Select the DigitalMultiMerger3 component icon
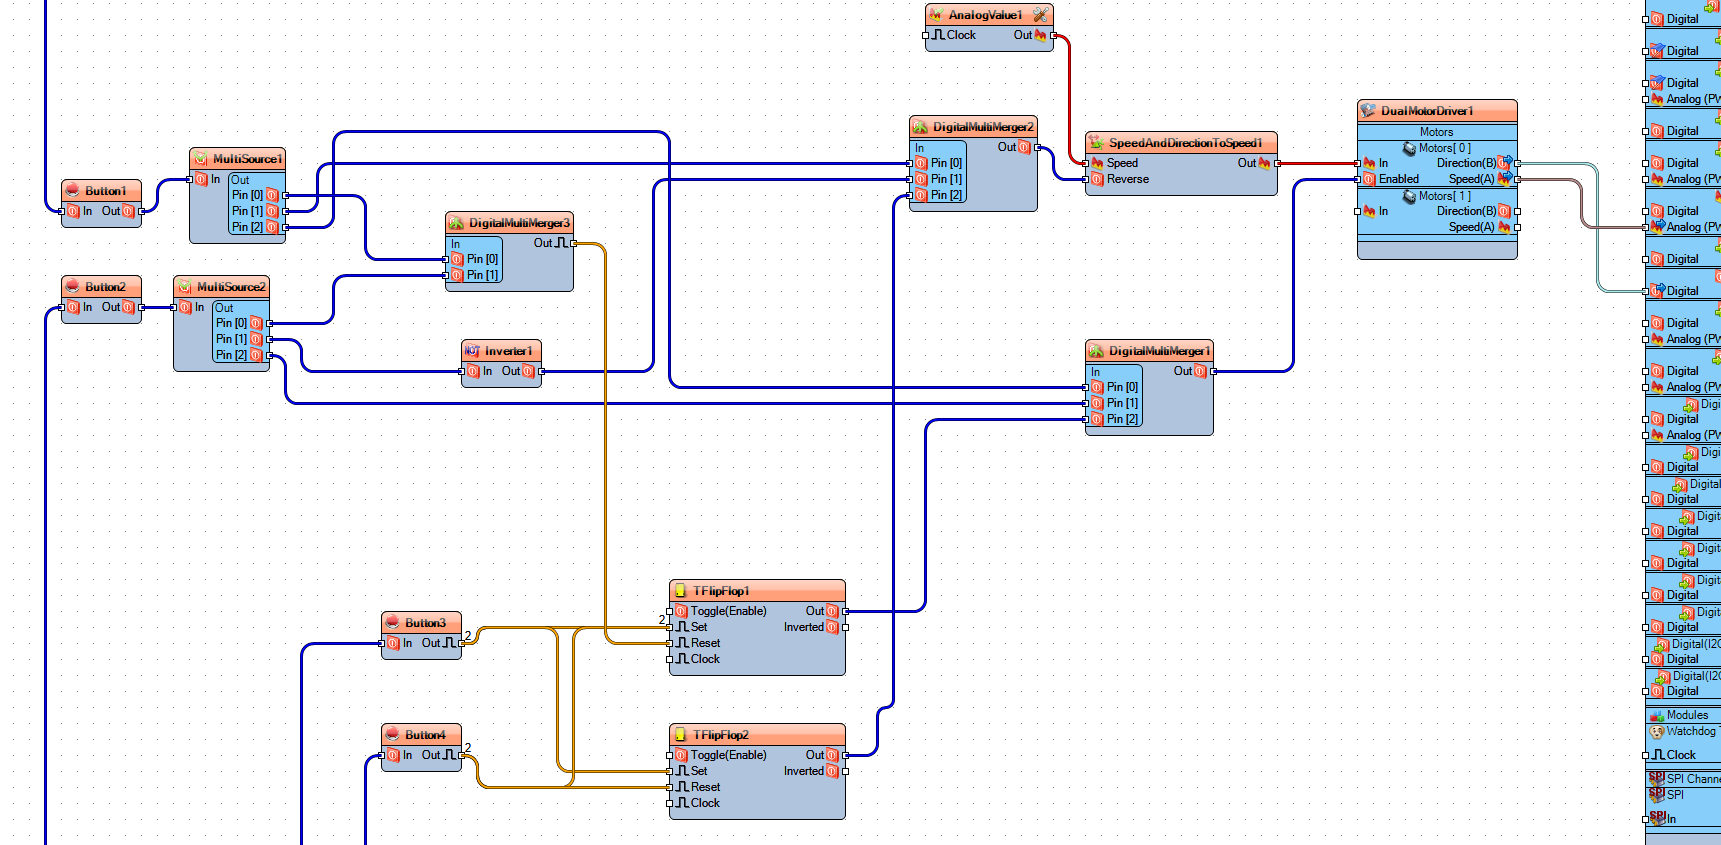The width and height of the screenshot is (1721, 845). (x=456, y=223)
